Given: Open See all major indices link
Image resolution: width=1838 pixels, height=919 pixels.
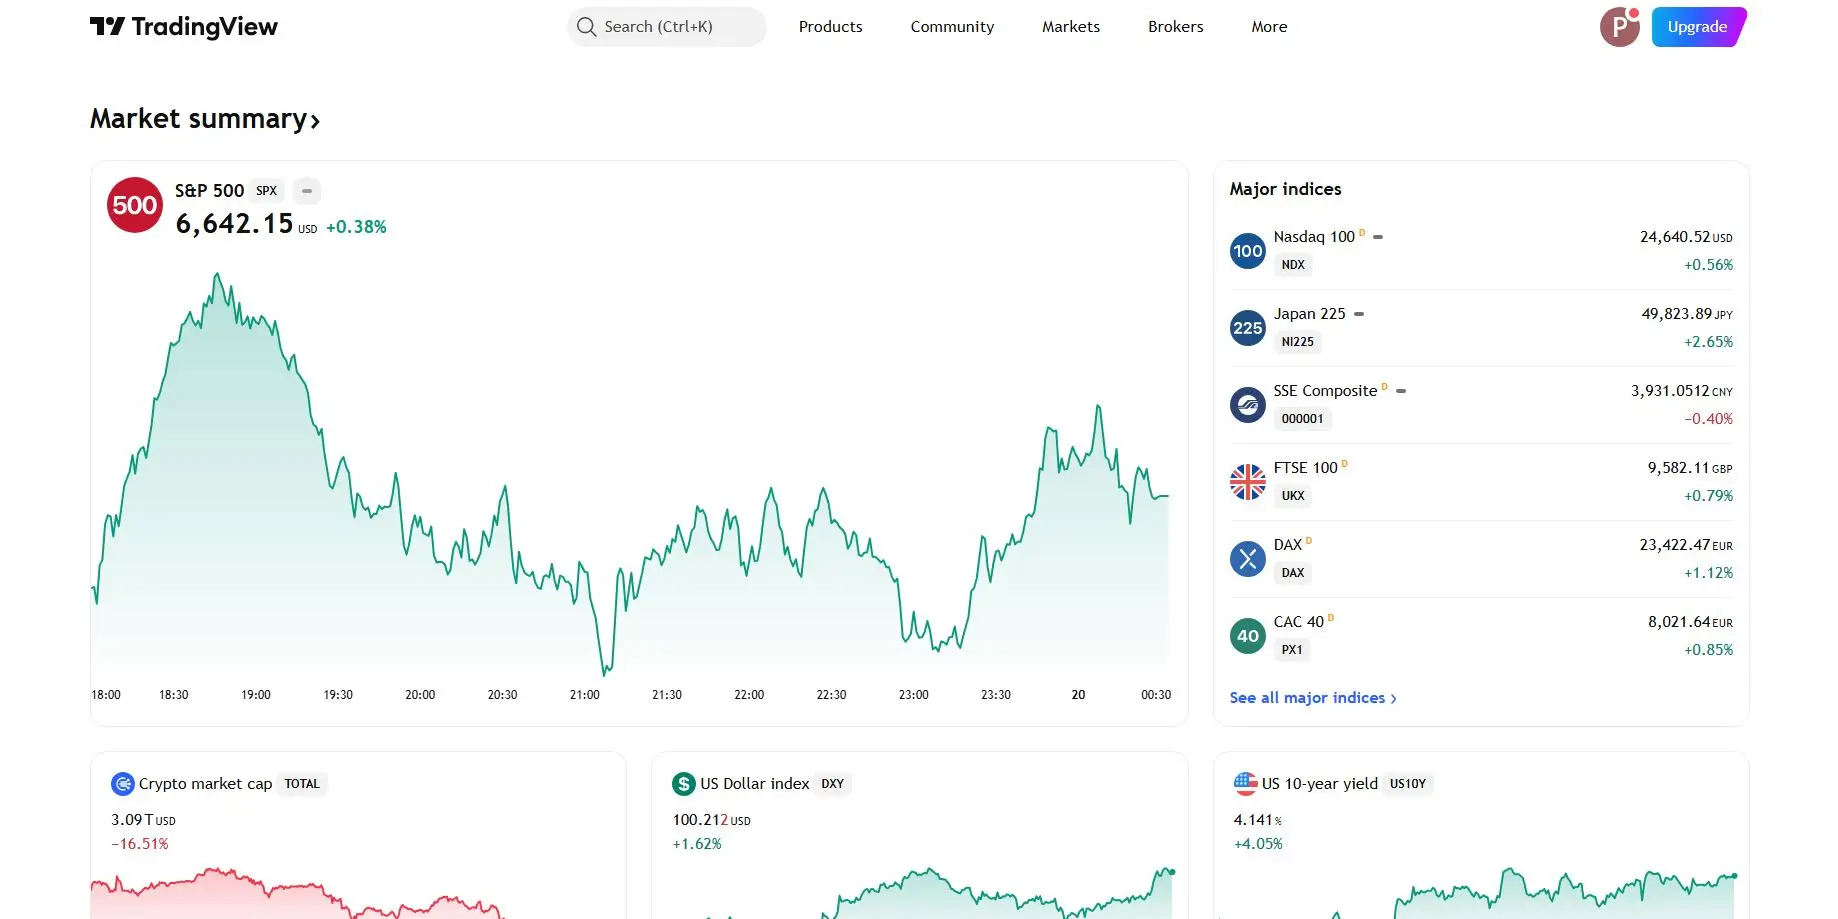Looking at the screenshot, I should pyautogui.click(x=1312, y=698).
